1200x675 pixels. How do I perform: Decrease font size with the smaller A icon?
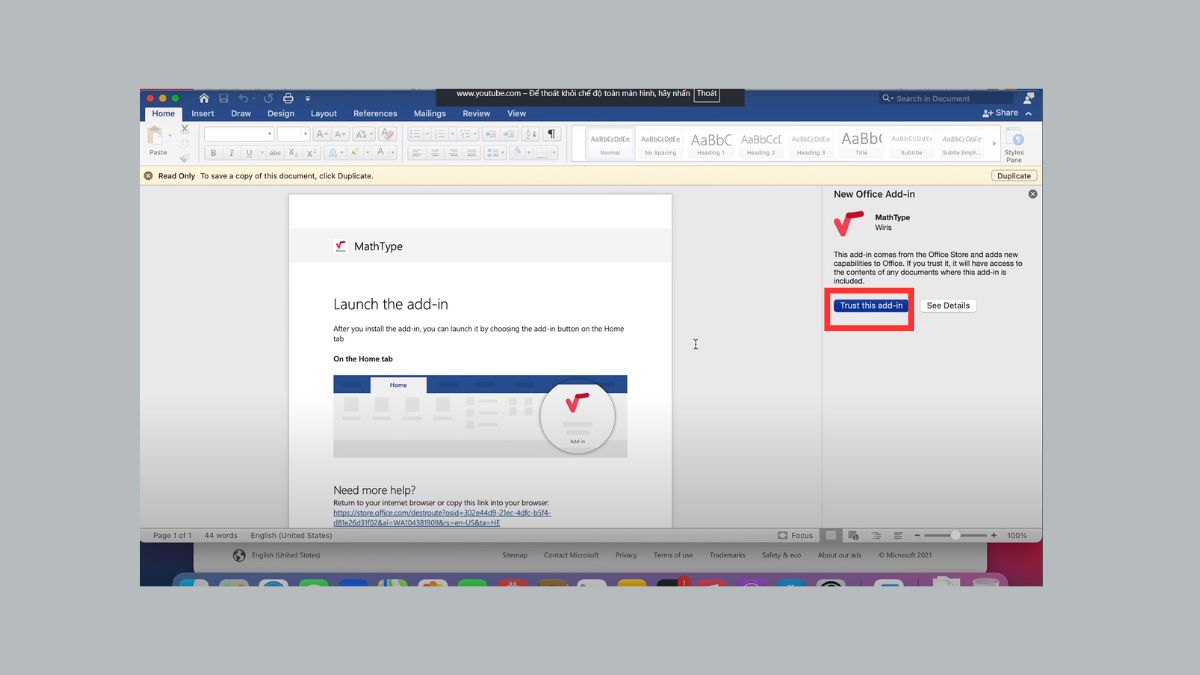(340, 134)
